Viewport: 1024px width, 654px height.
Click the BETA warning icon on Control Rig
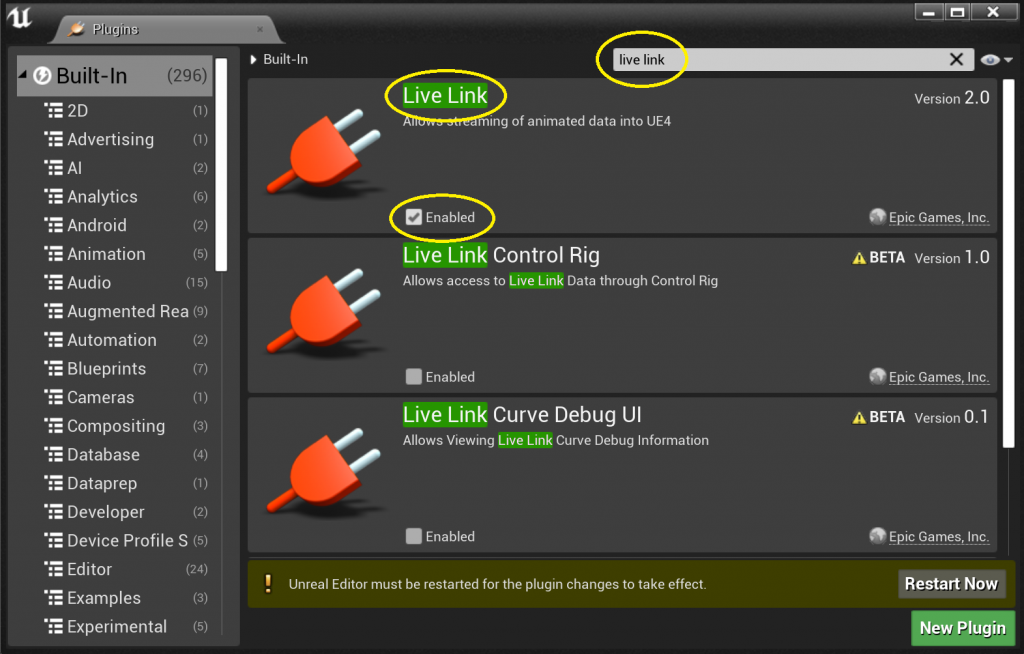click(859, 258)
